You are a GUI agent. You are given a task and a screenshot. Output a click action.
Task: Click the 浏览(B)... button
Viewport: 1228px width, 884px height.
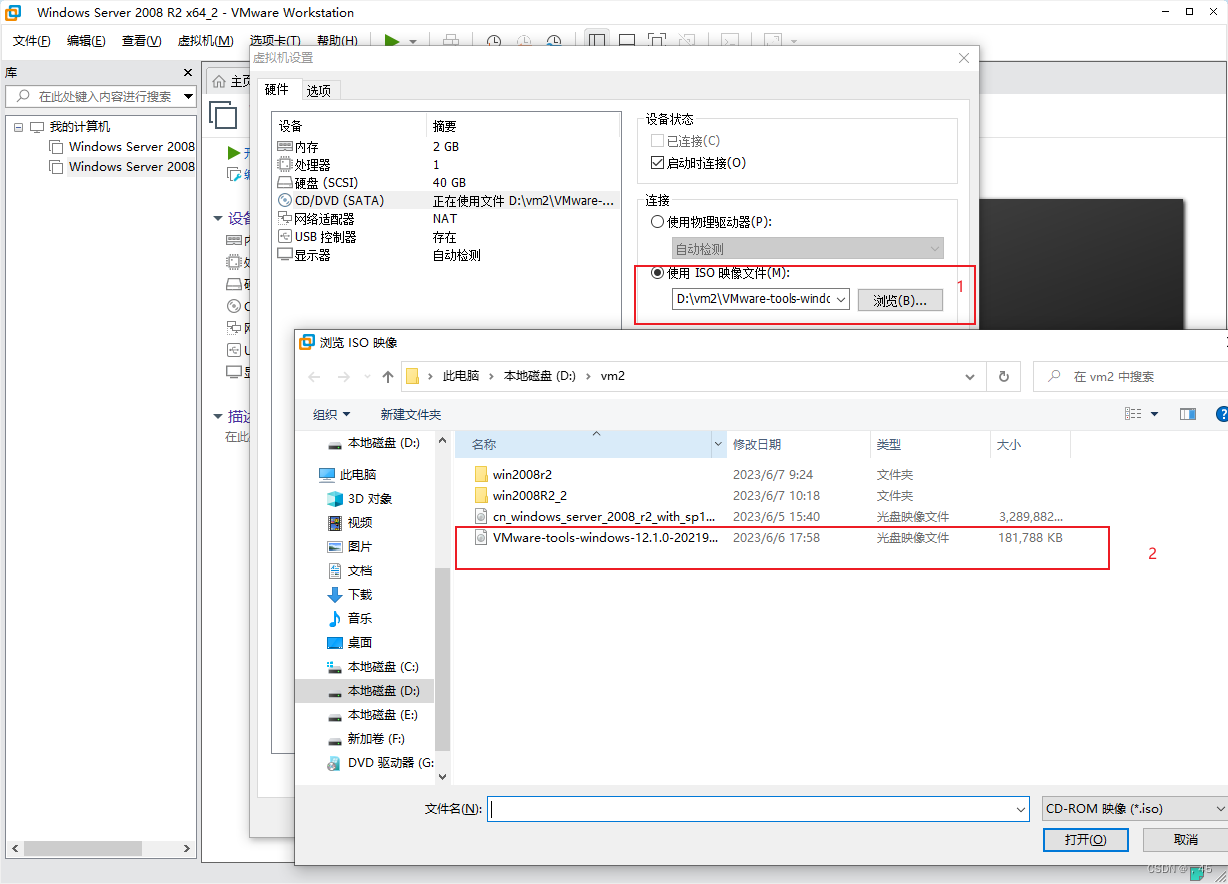pos(900,300)
